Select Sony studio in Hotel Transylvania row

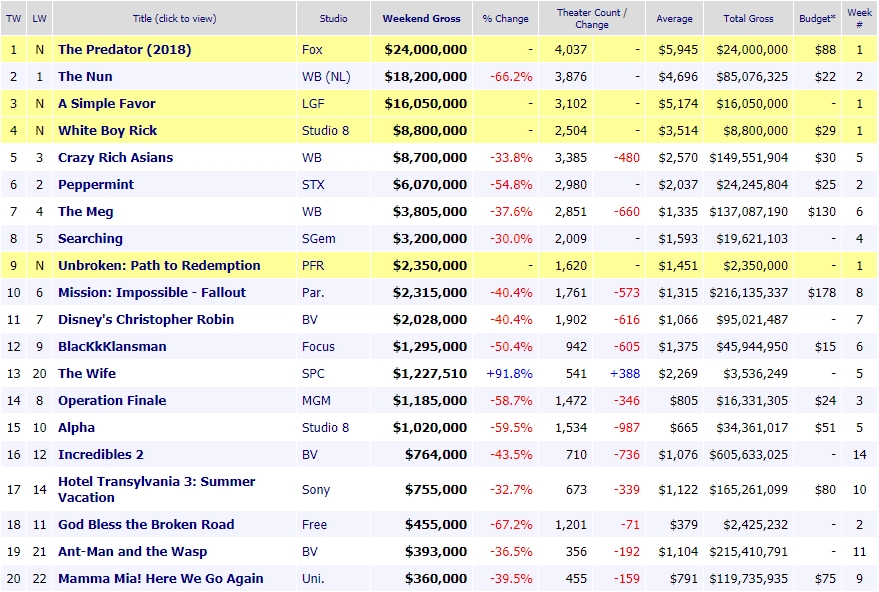click(x=316, y=489)
